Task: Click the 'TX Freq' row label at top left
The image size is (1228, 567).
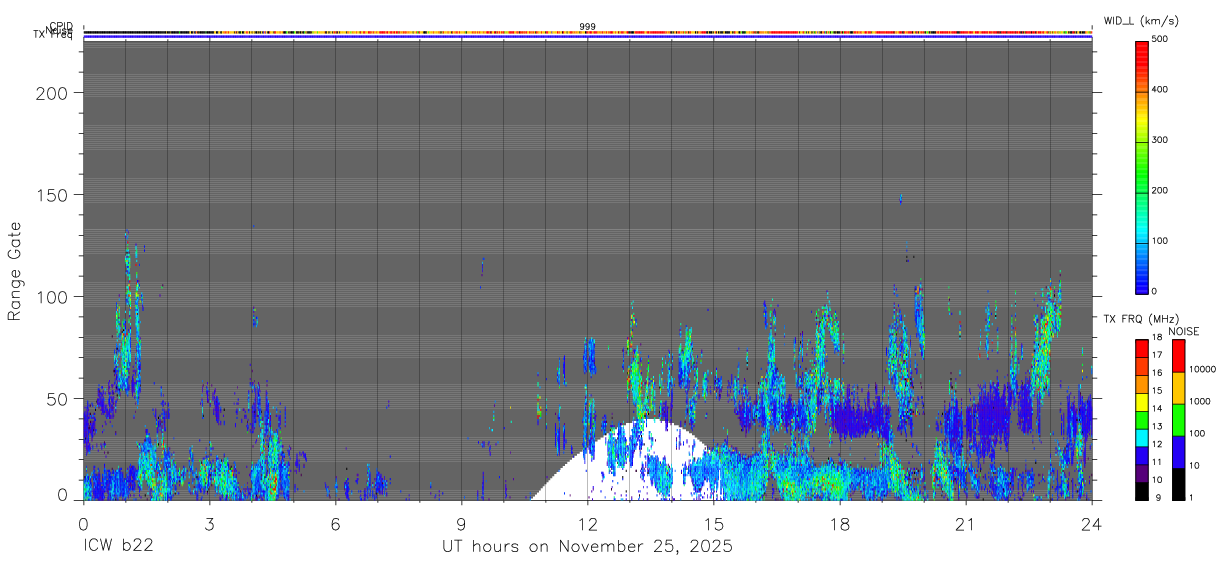Action: pos(53,36)
